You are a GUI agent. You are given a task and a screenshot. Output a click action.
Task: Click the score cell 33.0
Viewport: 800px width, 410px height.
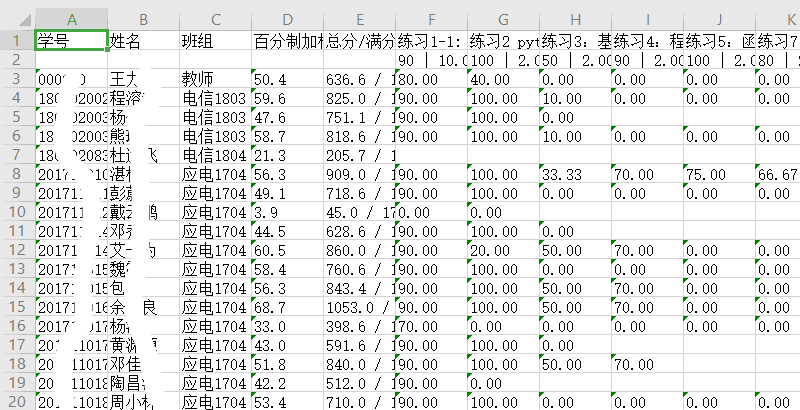click(287, 326)
